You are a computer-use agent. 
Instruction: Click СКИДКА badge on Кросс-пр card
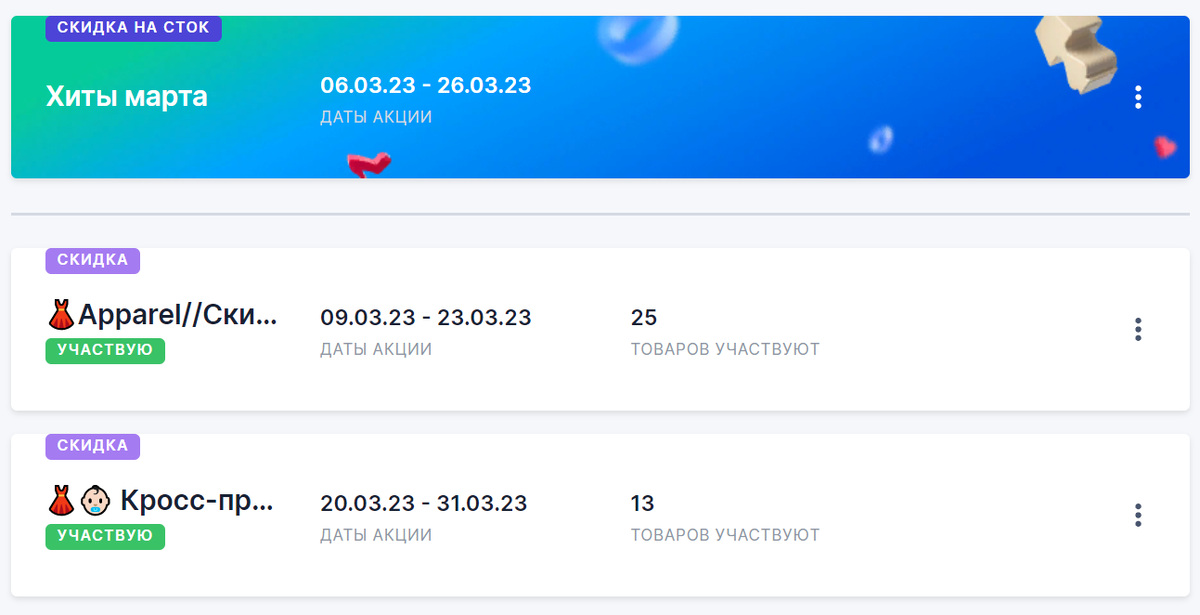tap(93, 446)
